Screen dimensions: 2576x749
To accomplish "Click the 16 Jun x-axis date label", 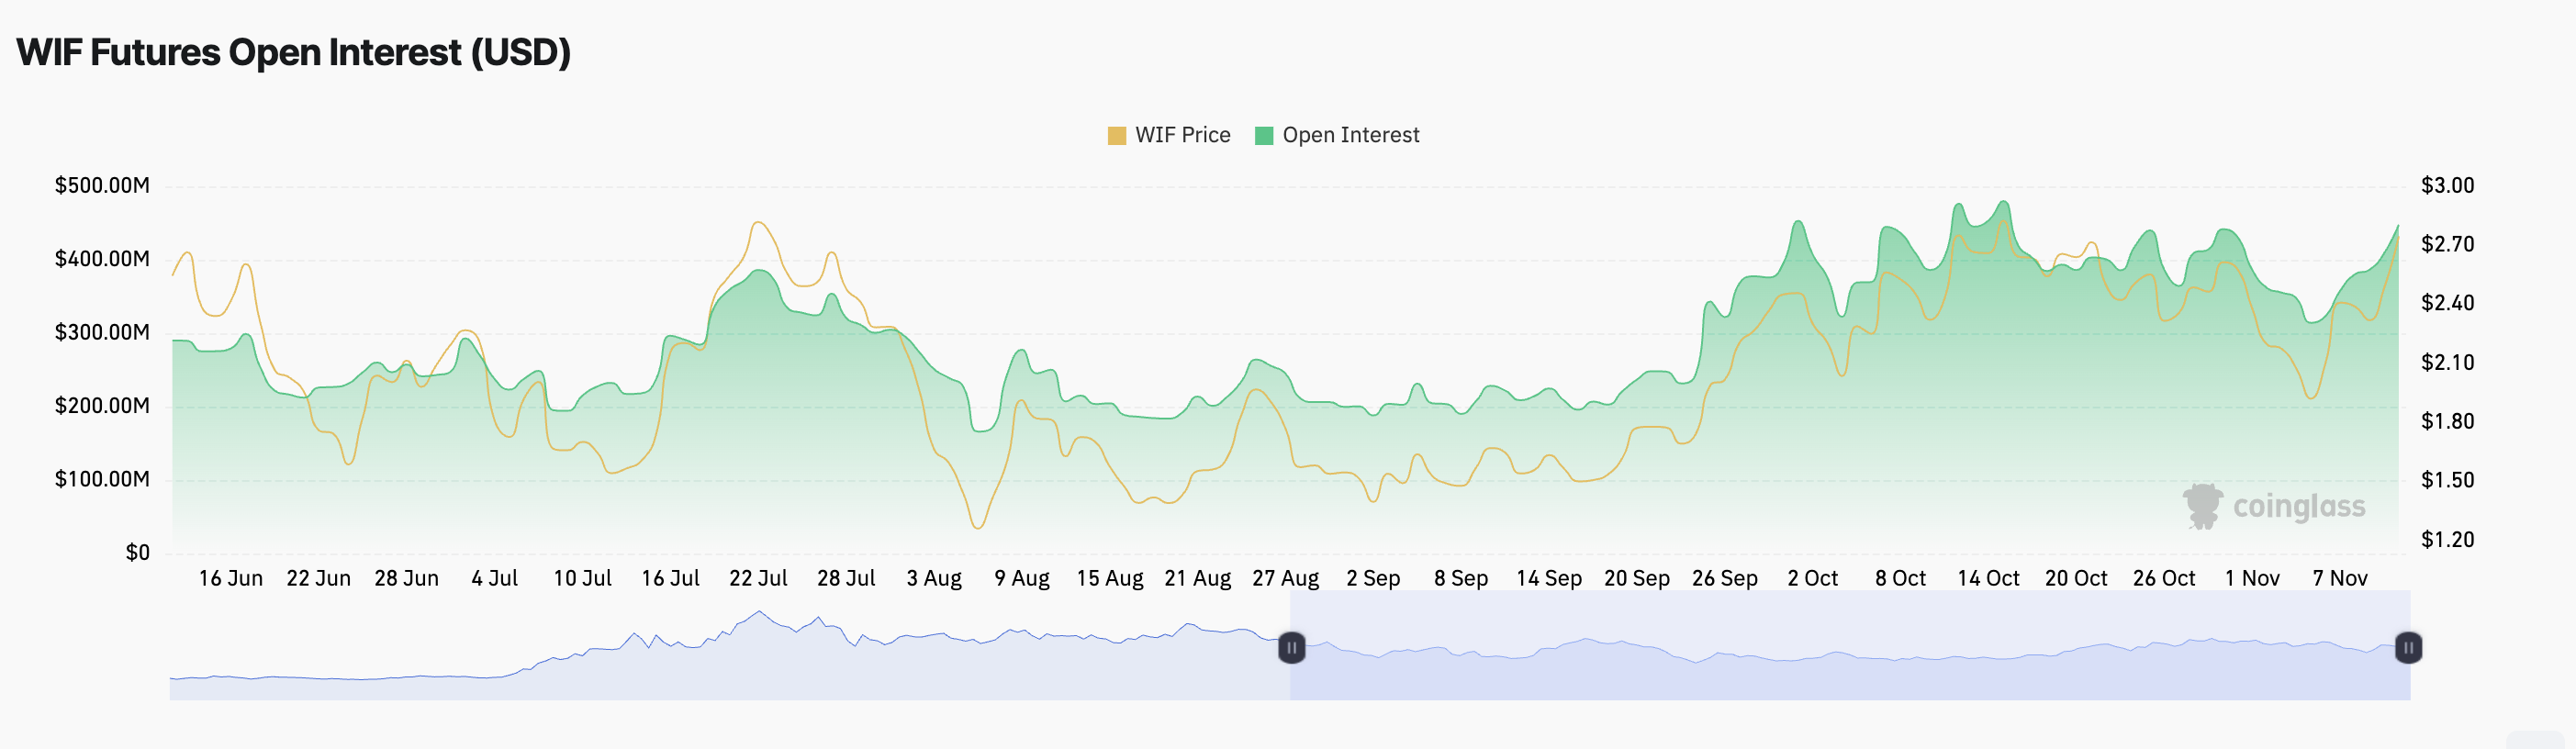I will click(230, 578).
